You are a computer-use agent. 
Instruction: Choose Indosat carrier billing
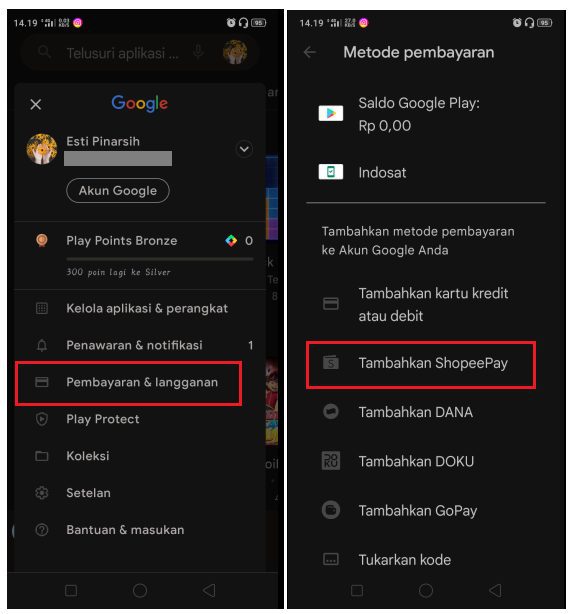click(x=426, y=173)
